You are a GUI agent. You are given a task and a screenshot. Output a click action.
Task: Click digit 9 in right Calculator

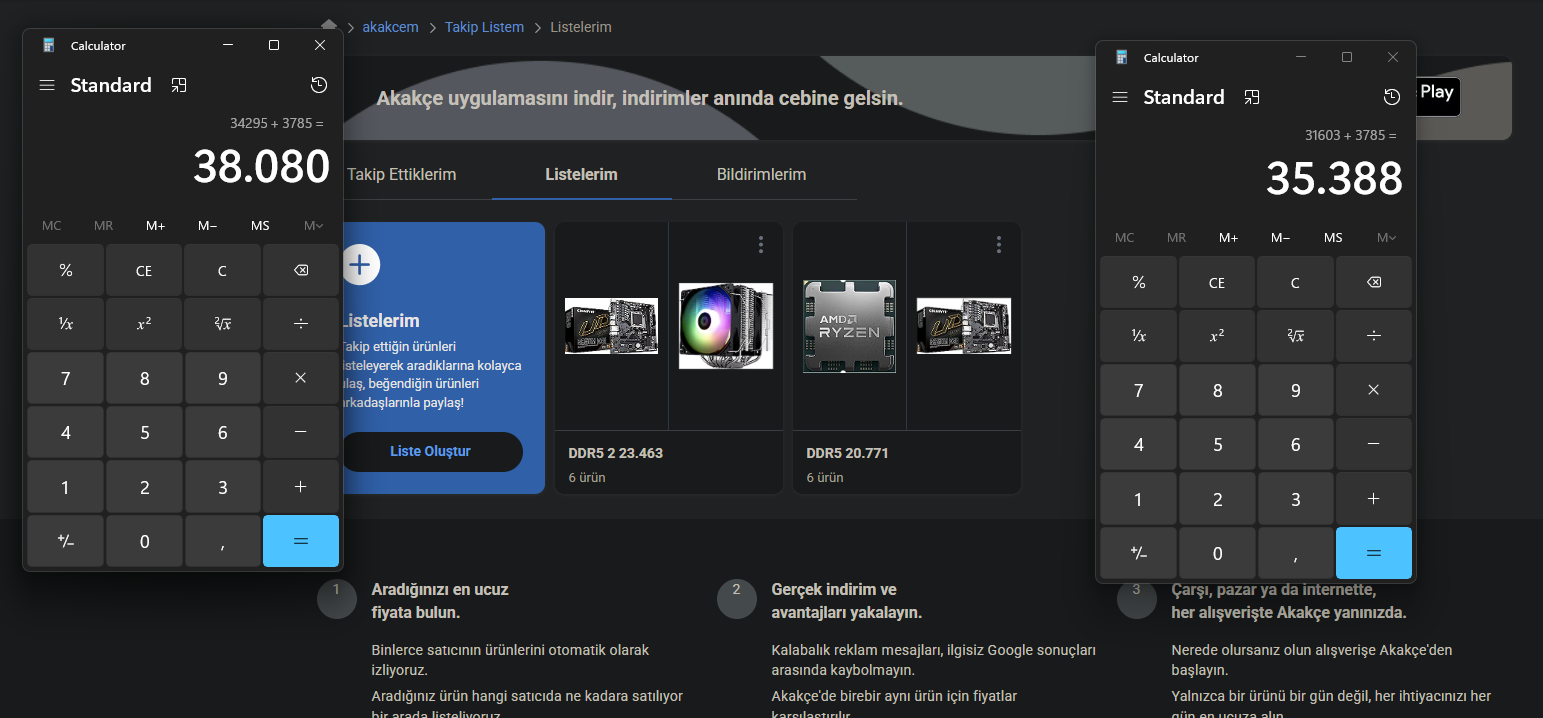click(1295, 390)
